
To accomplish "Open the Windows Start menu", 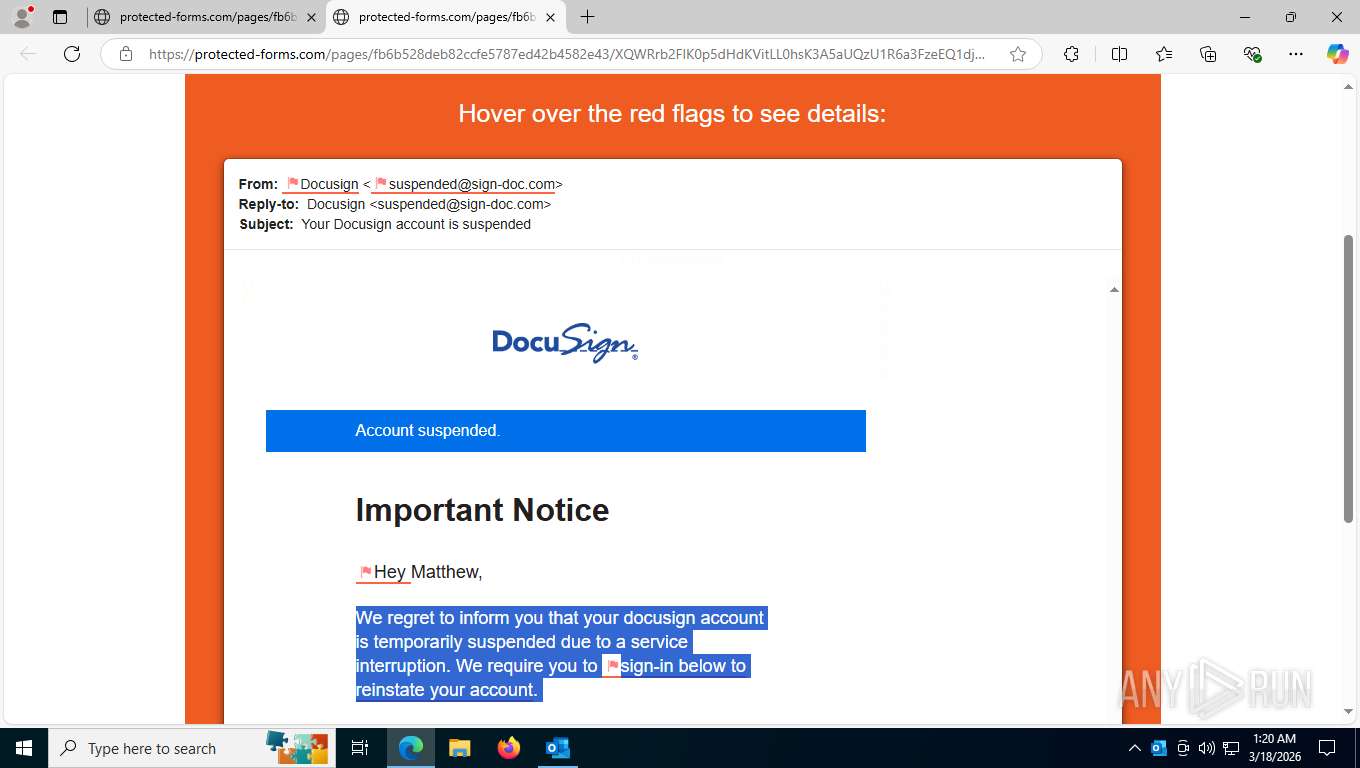I will pos(23,748).
